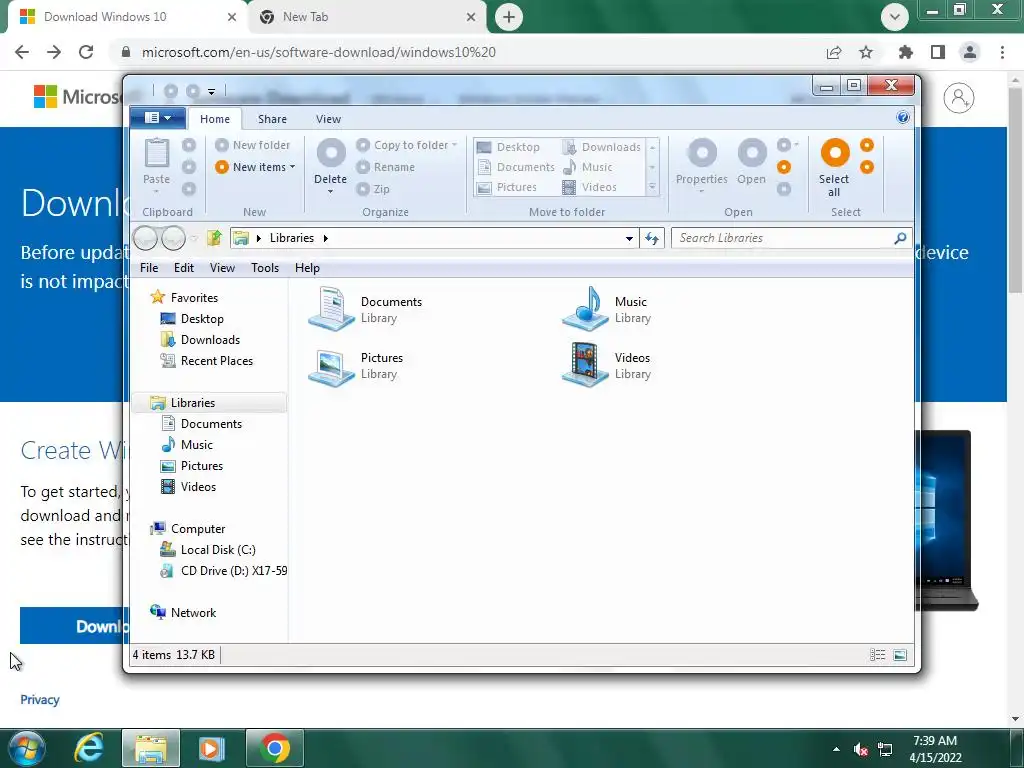Click the Chrome address bar URL
Image resolution: width=1024 pixels, height=768 pixels.
tap(319, 52)
